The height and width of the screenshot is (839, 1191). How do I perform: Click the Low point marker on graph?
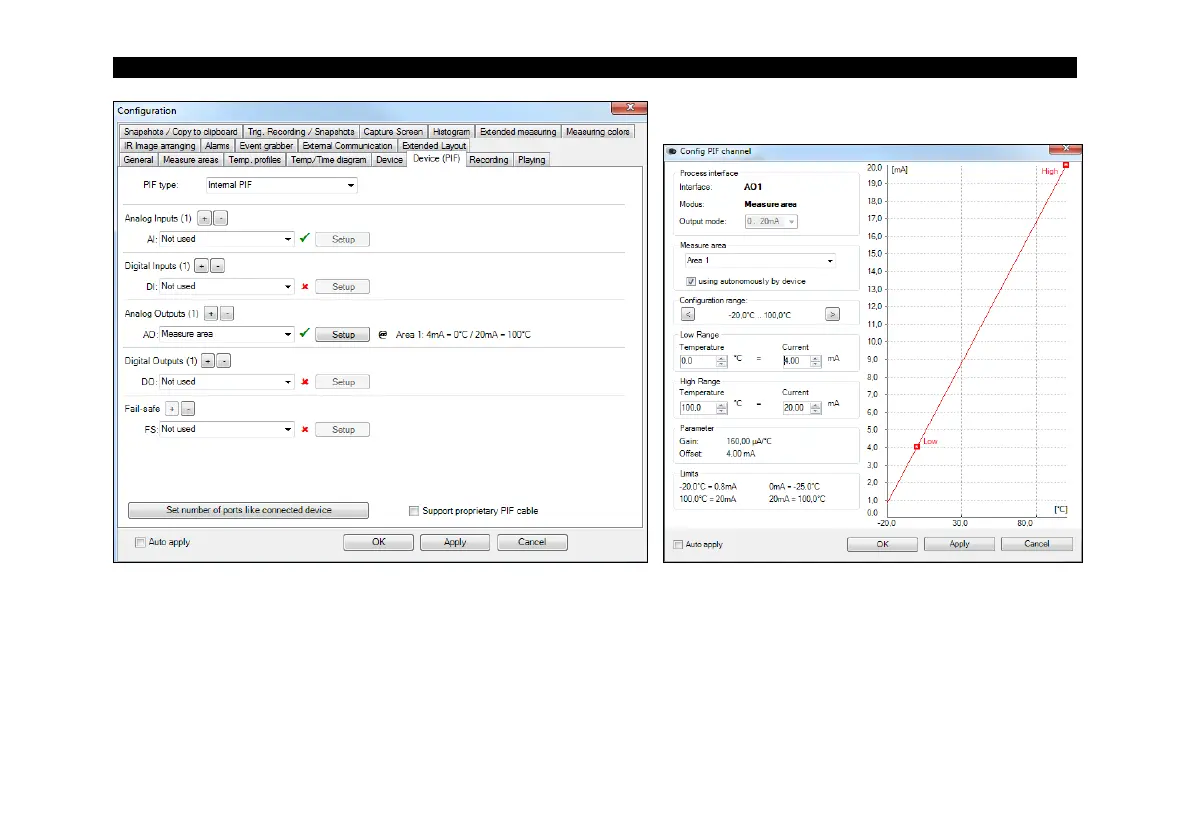coord(917,446)
